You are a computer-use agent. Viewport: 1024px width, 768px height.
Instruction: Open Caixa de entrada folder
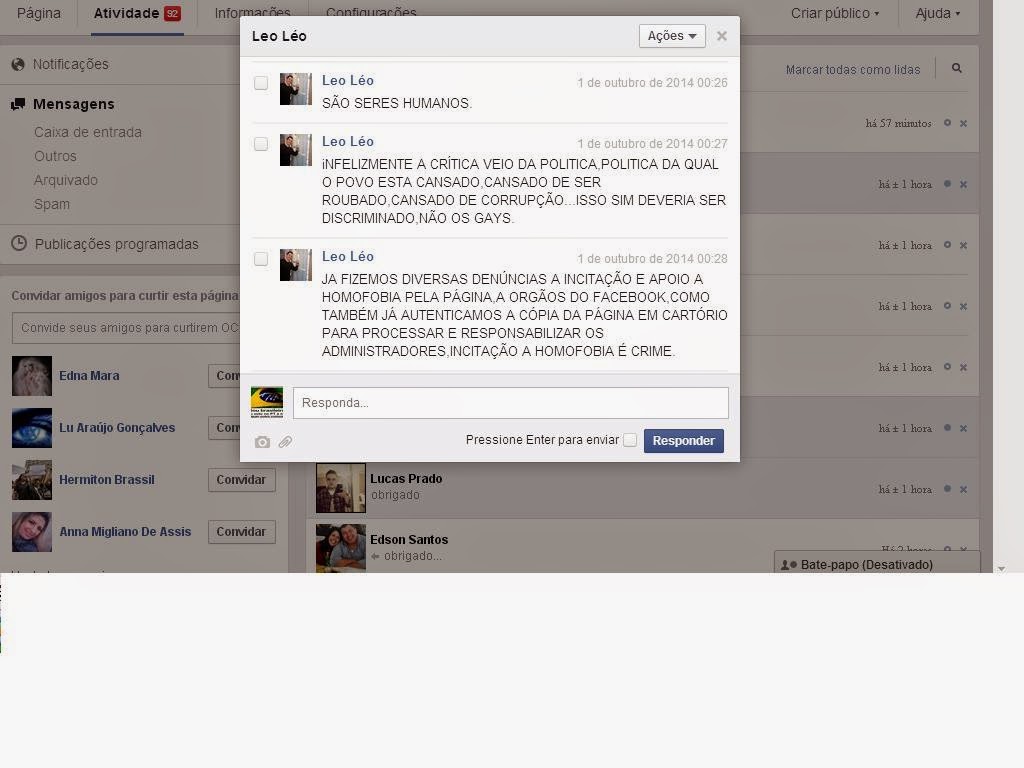click(88, 132)
